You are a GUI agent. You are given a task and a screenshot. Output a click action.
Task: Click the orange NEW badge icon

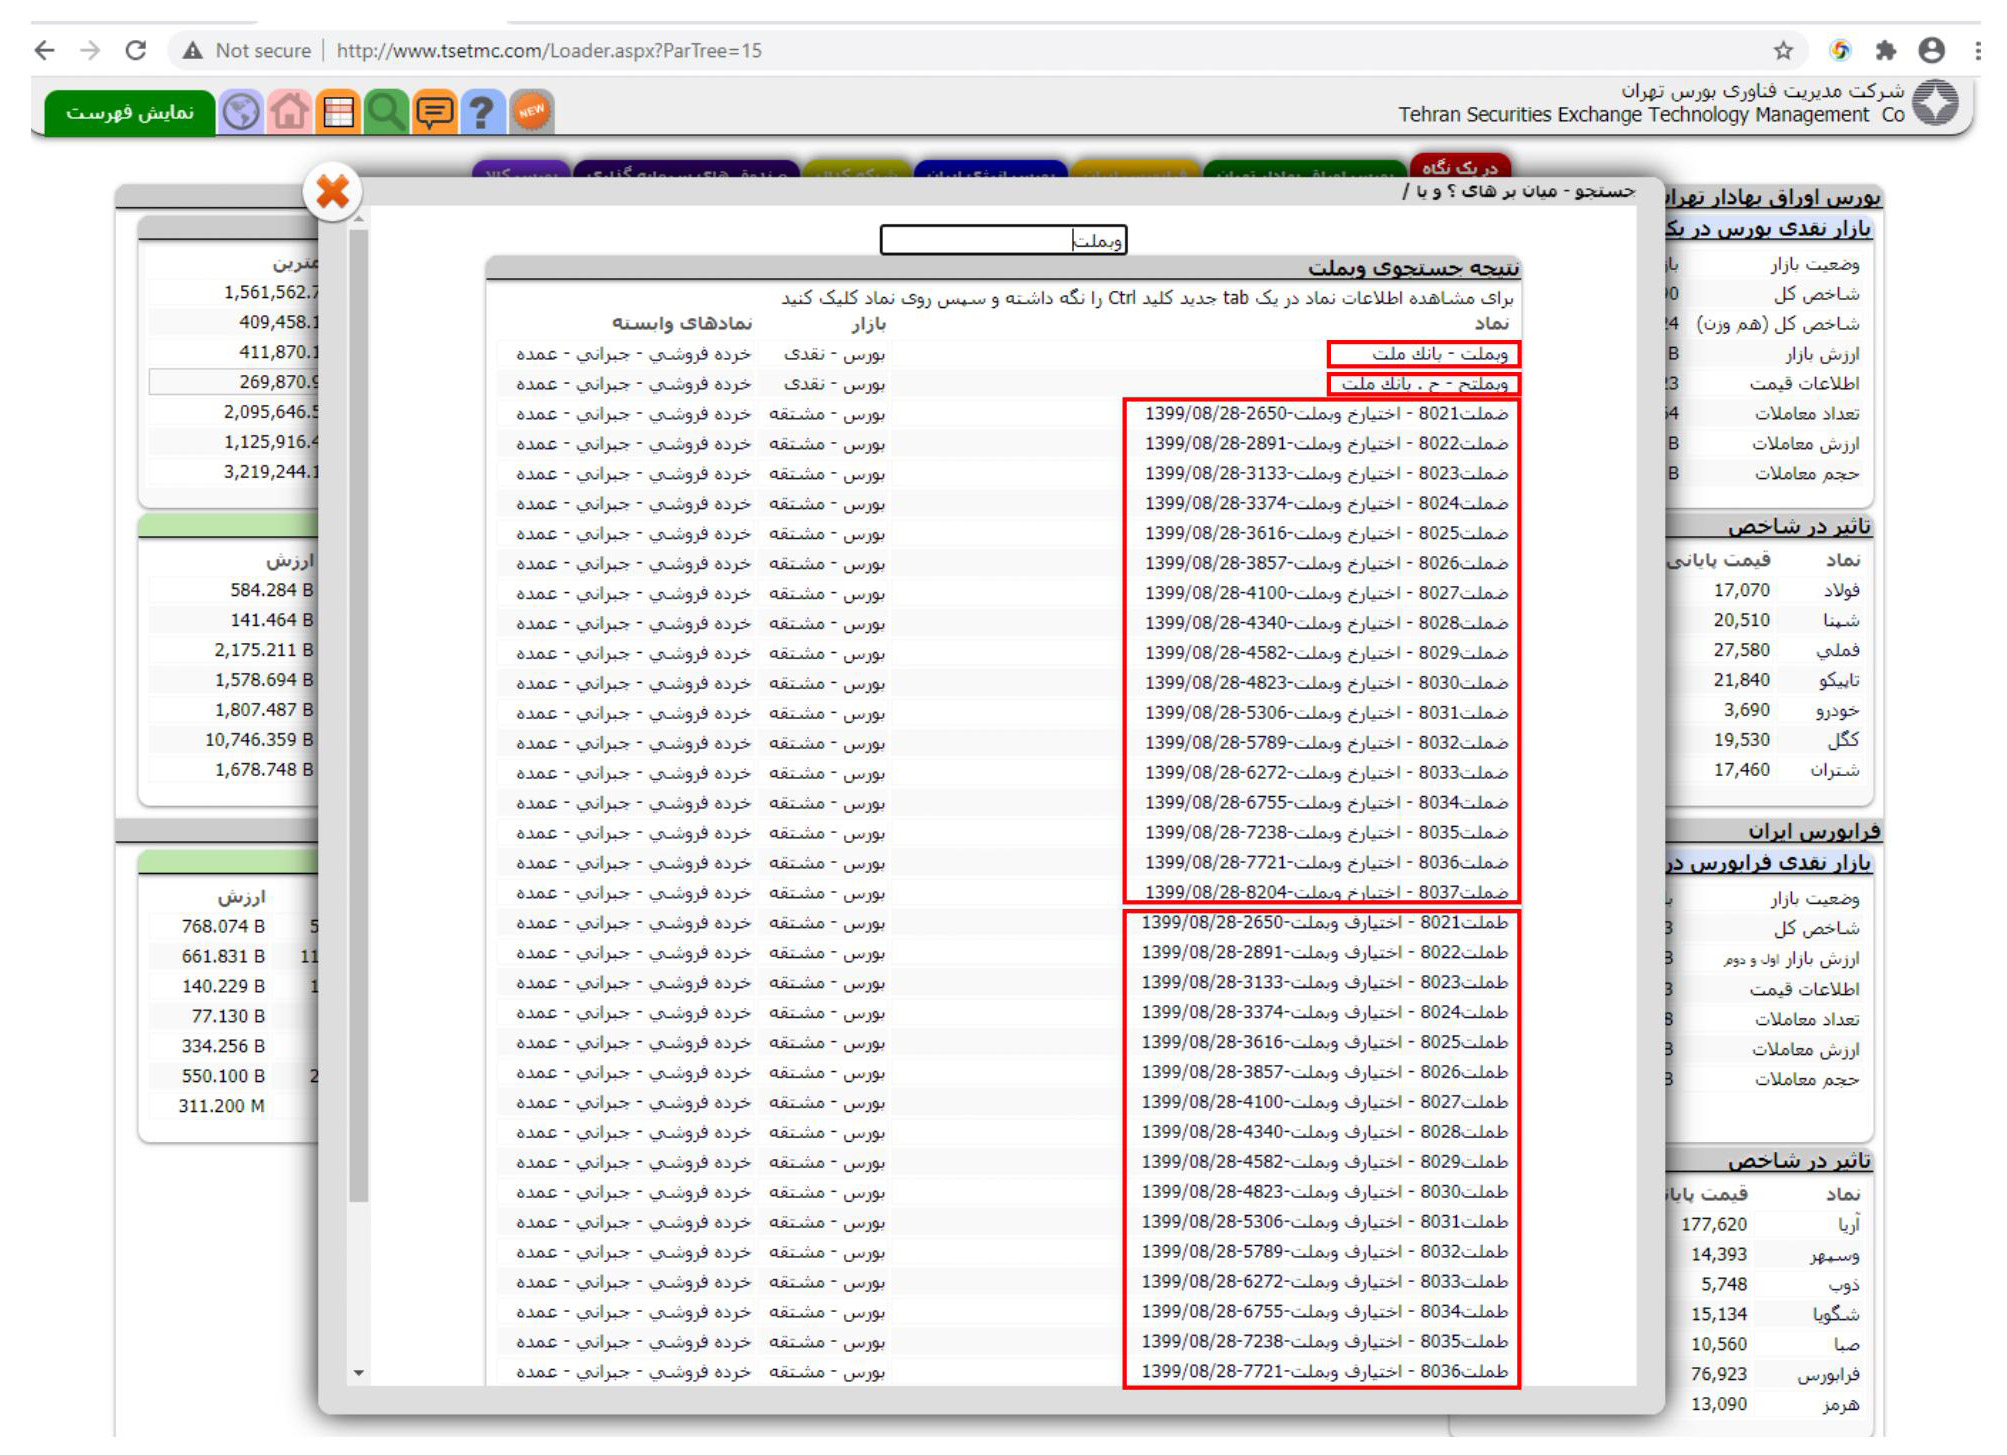click(531, 111)
